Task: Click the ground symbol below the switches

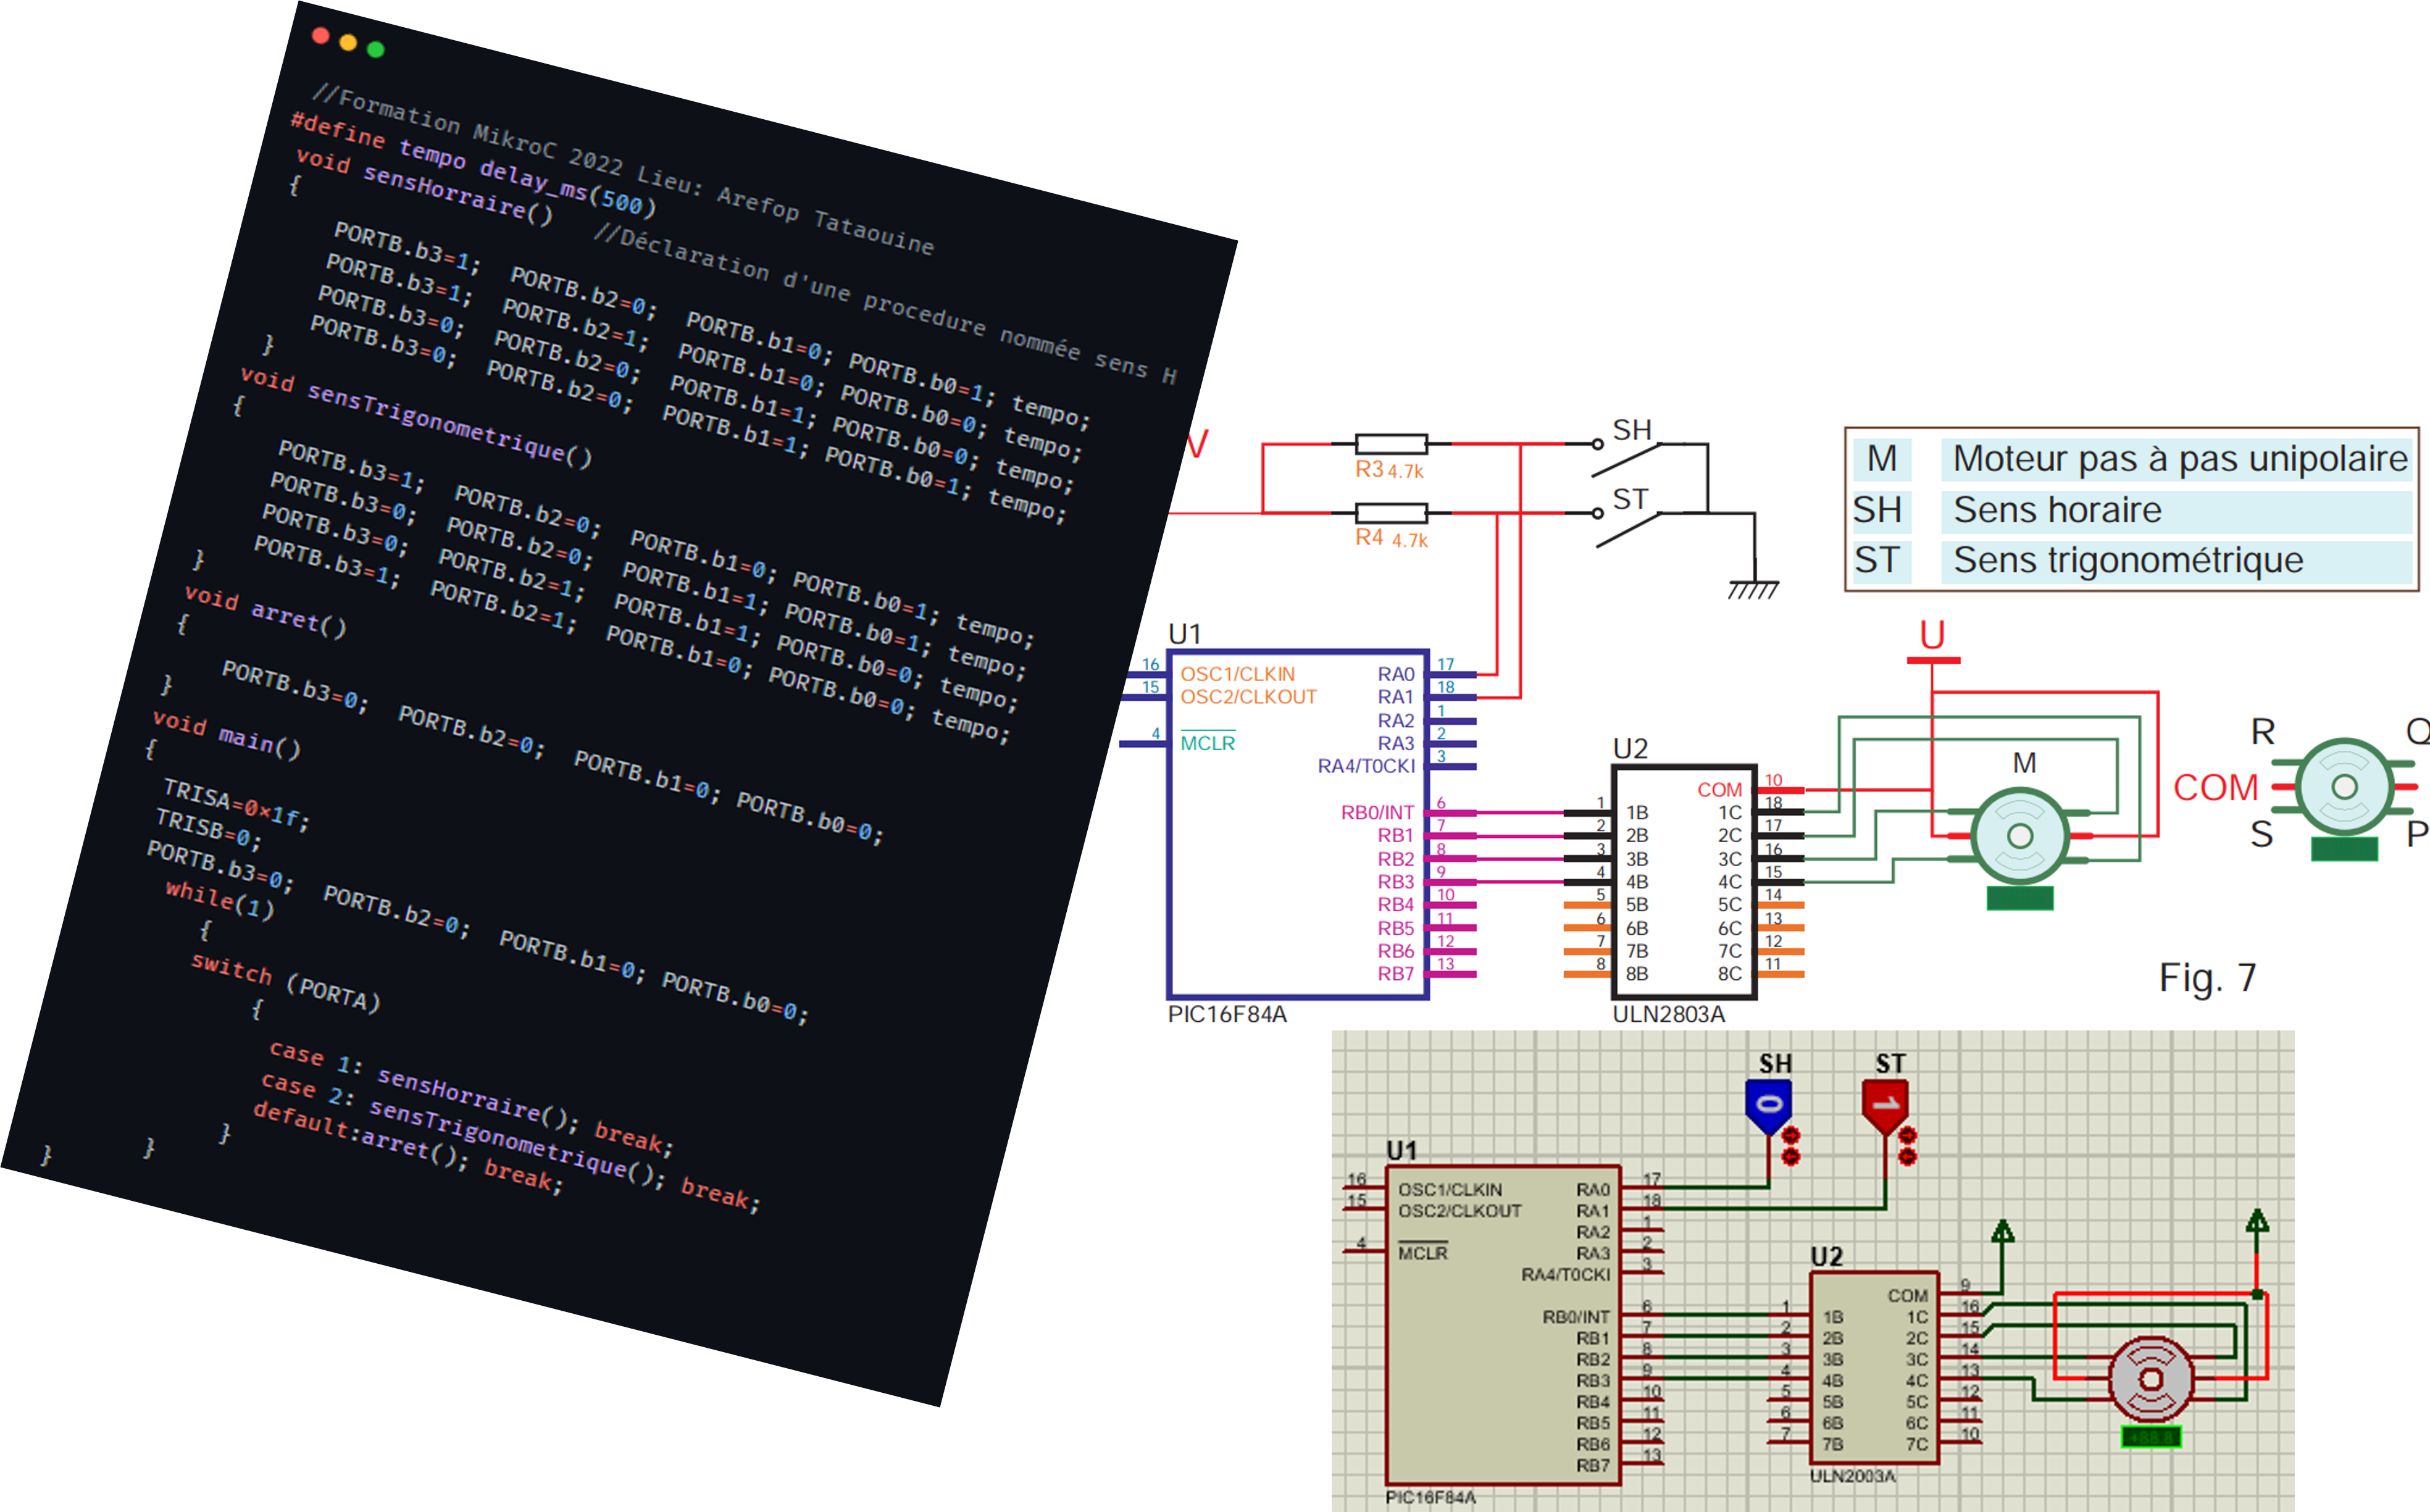Action: click(1754, 590)
